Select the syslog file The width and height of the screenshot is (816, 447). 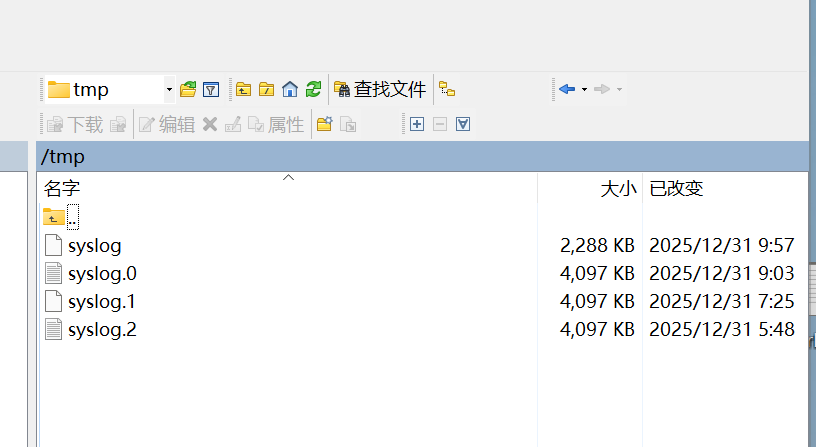pyautogui.click(x=95, y=245)
